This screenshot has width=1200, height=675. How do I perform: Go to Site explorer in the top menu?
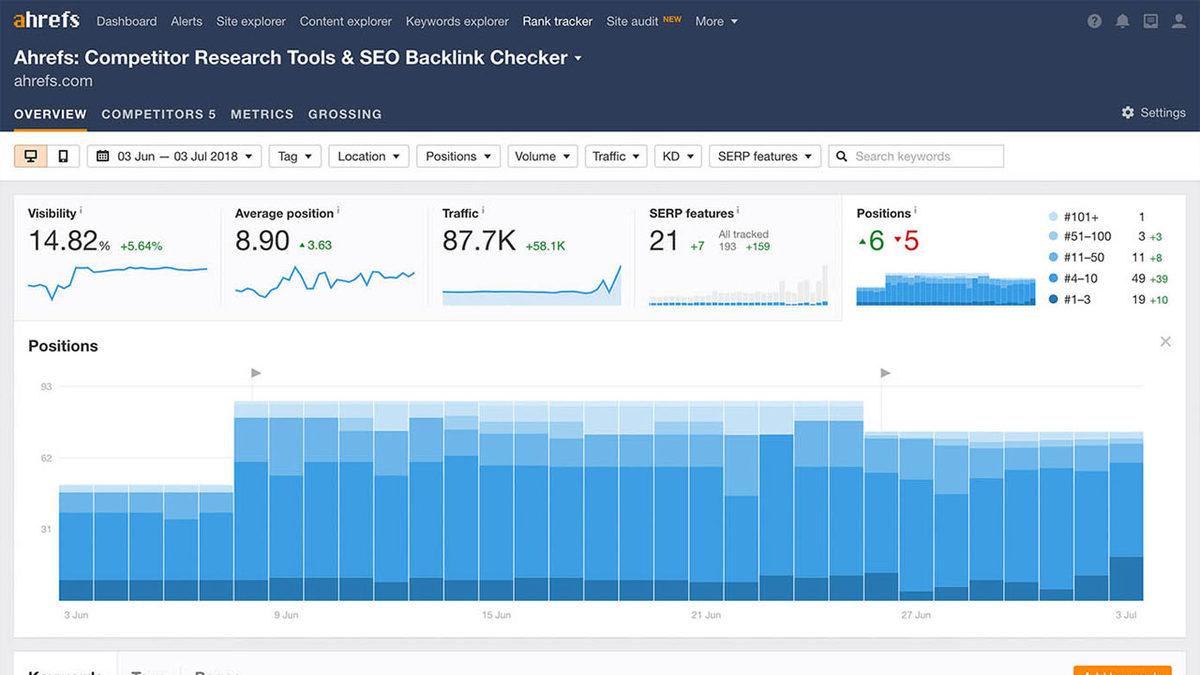point(251,21)
